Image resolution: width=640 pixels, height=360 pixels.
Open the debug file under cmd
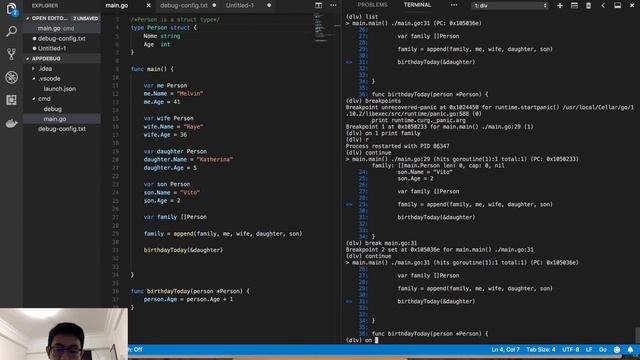coord(53,109)
